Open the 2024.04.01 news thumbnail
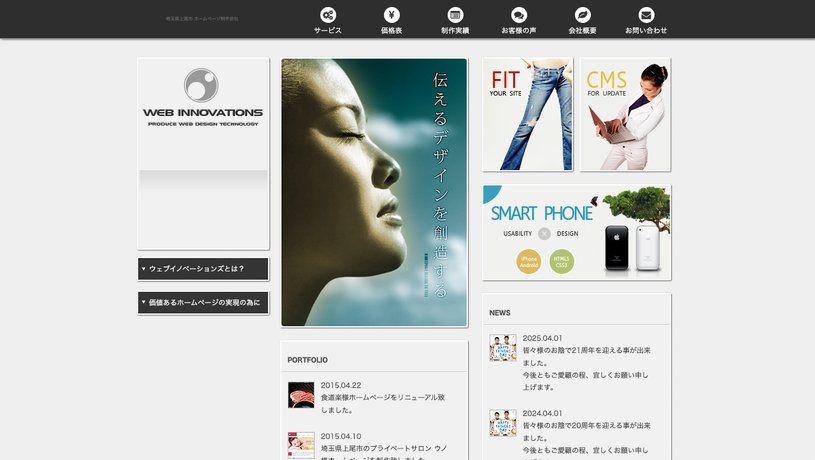 (503, 423)
